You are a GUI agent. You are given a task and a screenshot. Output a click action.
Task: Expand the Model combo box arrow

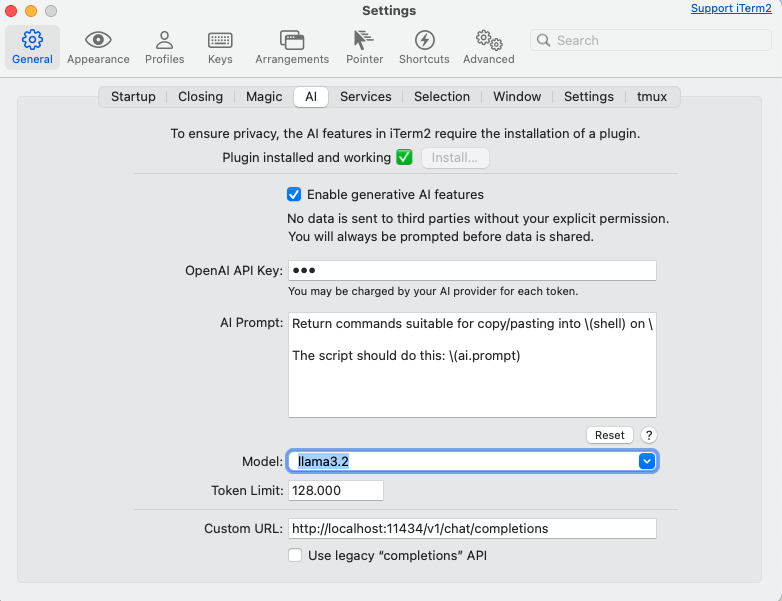tap(647, 461)
